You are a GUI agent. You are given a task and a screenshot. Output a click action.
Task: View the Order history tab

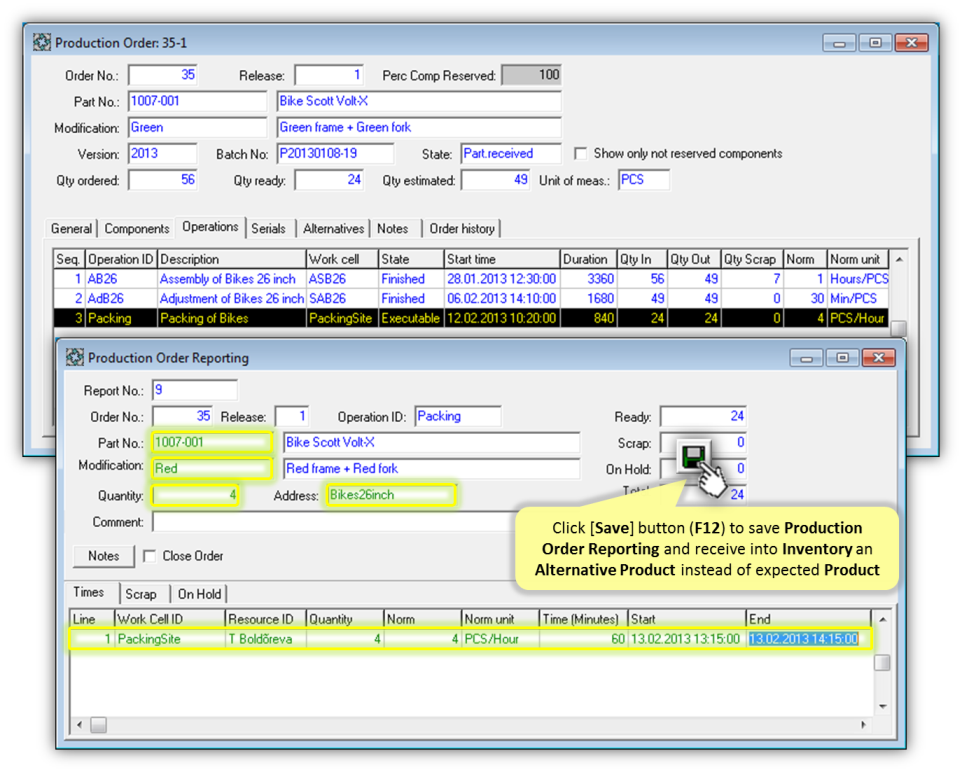(462, 228)
